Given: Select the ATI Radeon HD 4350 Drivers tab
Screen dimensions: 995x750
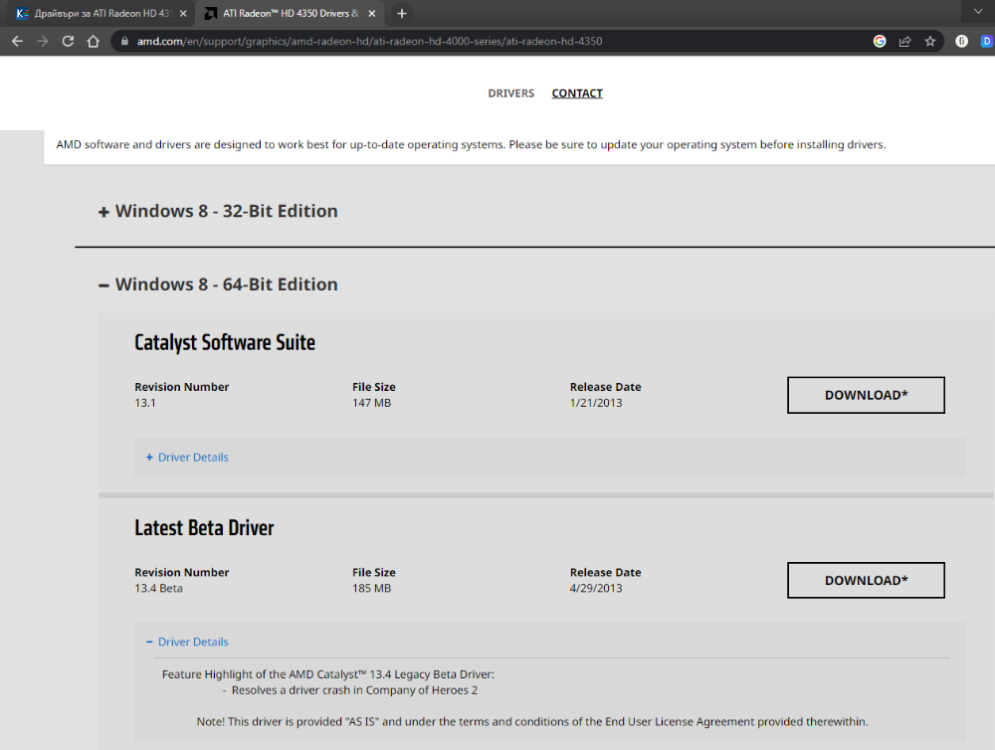Looking at the screenshot, I should click(289, 13).
